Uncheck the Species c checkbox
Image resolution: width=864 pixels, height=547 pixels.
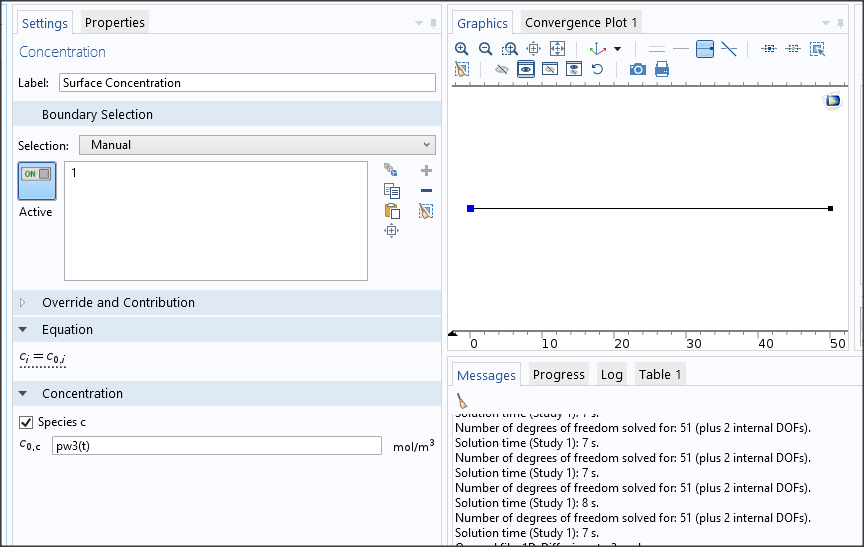coord(27,422)
